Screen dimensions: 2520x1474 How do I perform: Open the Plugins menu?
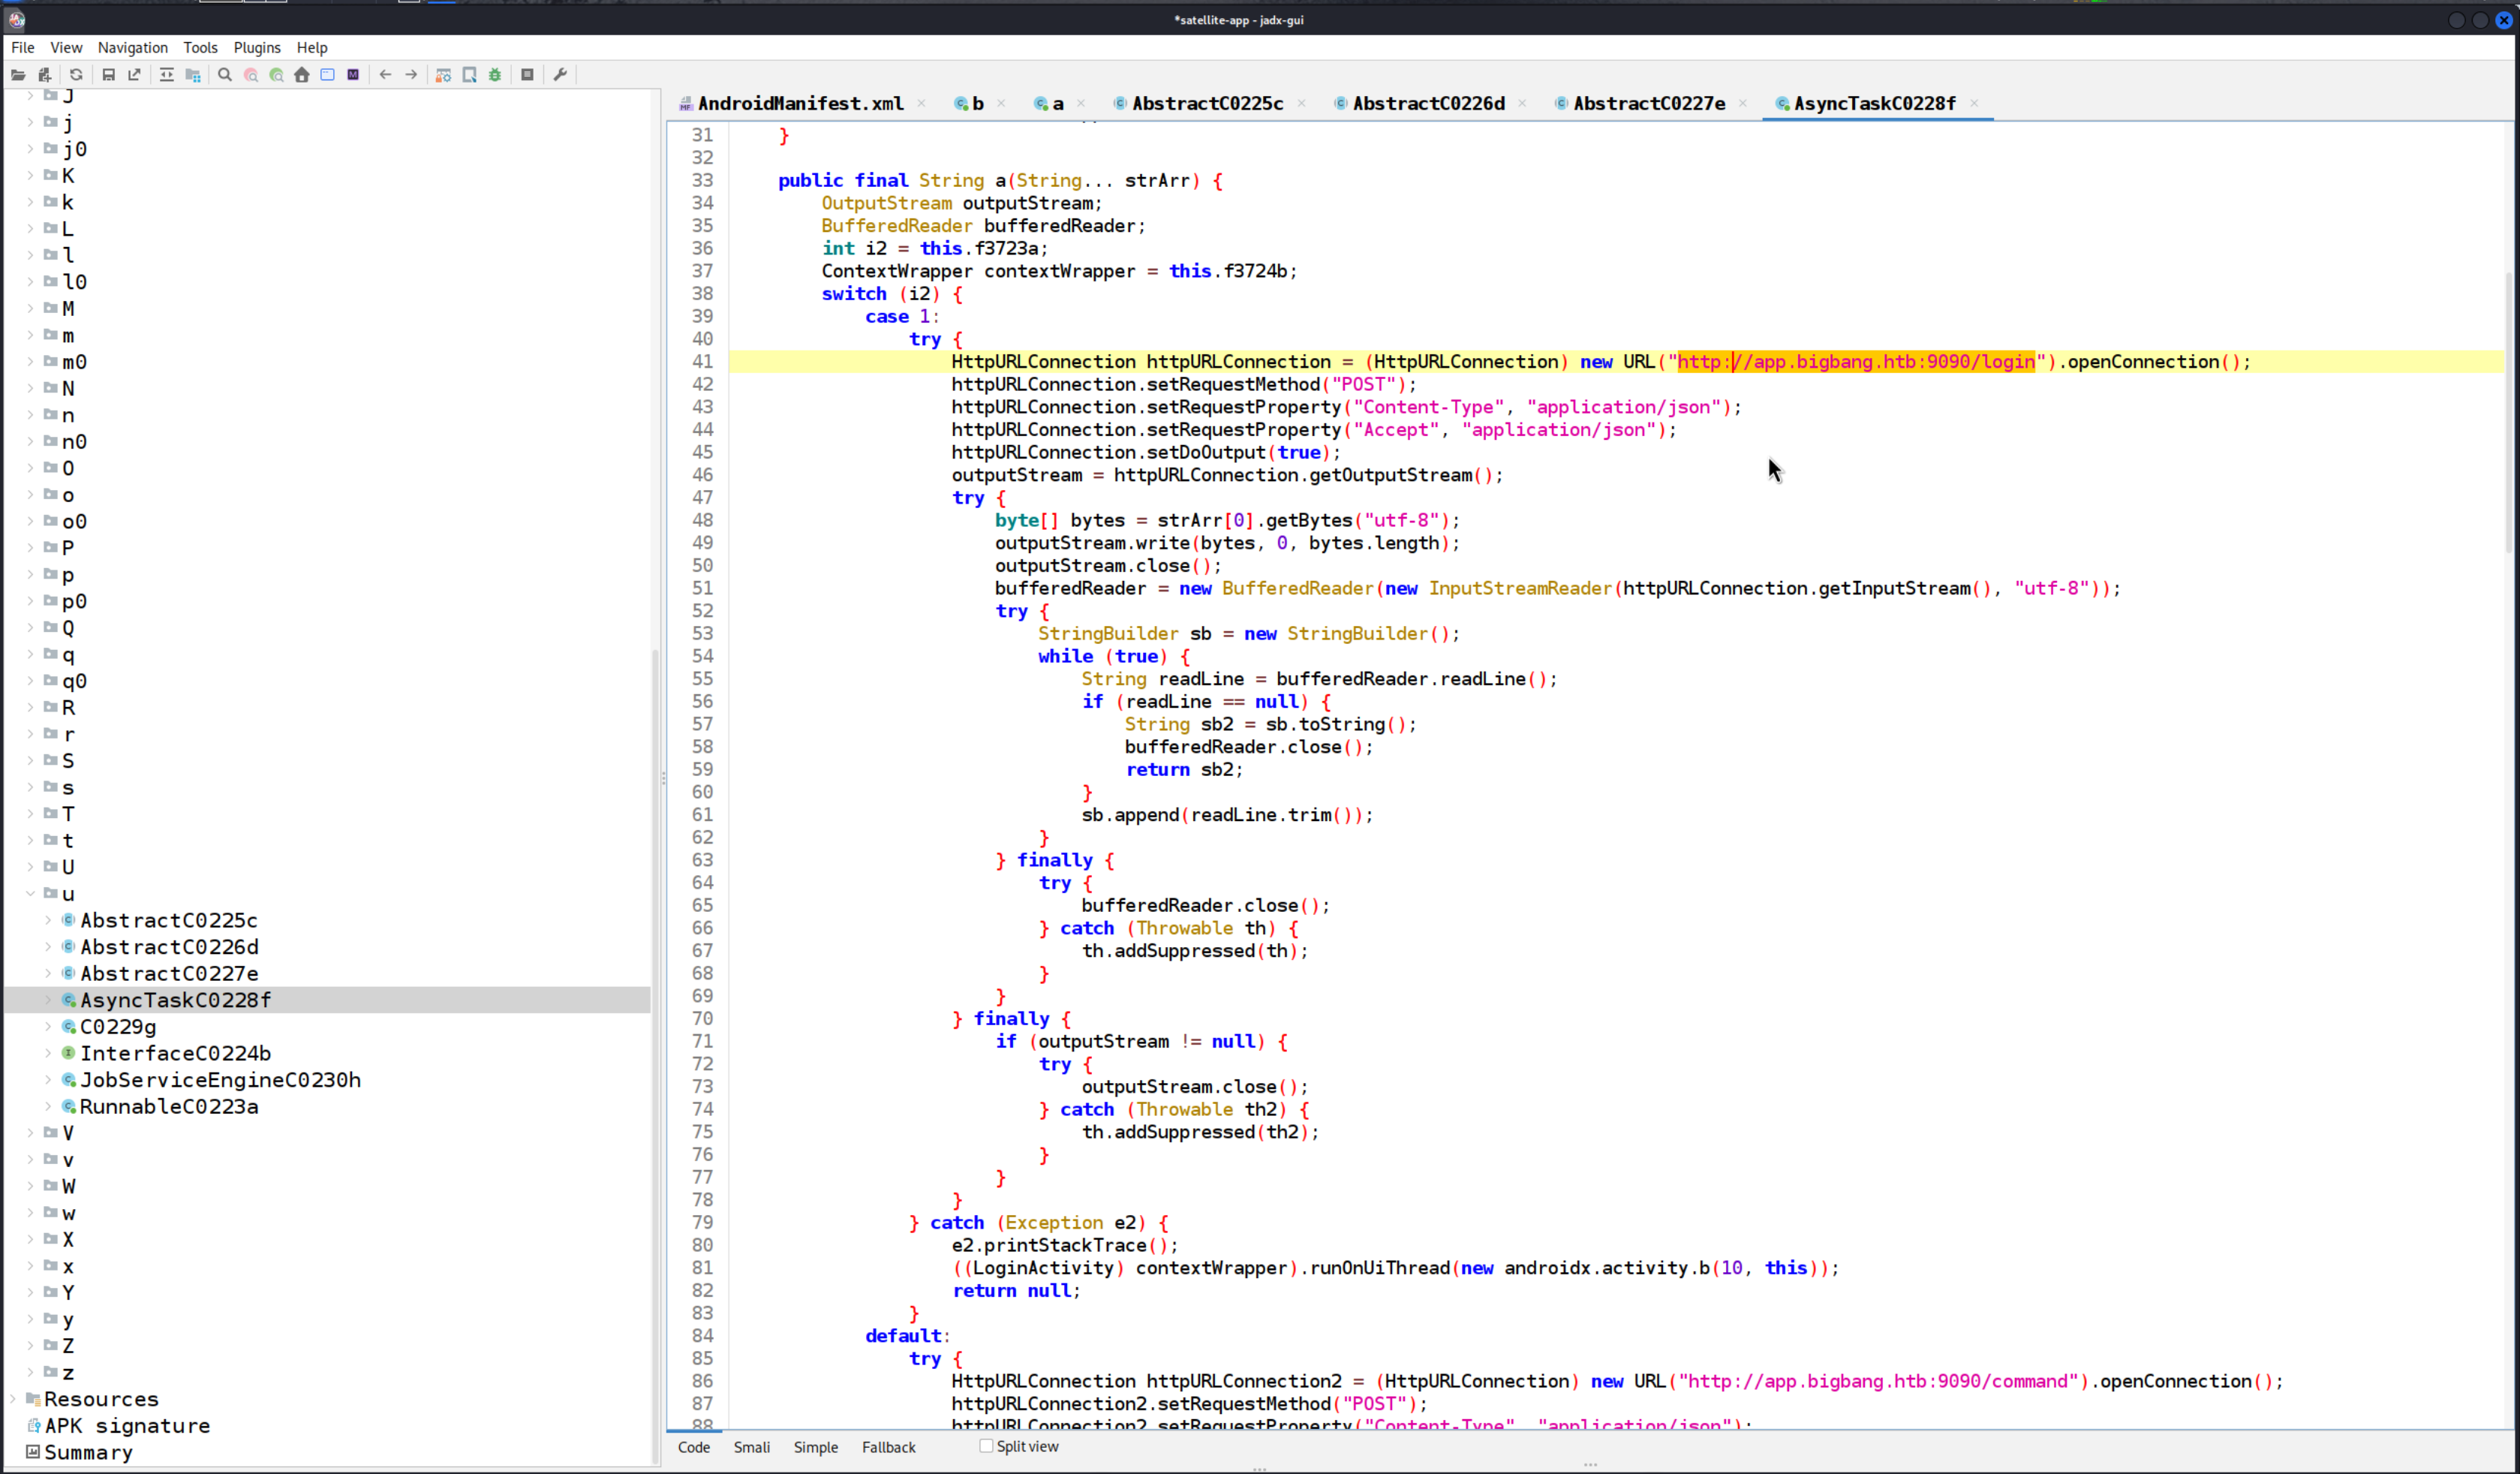click(x=257, y=47)
